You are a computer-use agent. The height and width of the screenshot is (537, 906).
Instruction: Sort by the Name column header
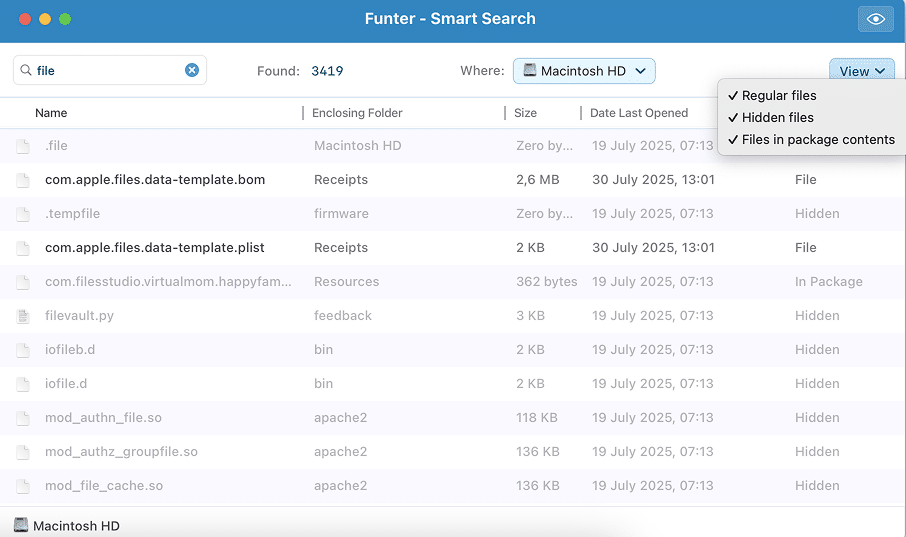[x=51, y=113]
